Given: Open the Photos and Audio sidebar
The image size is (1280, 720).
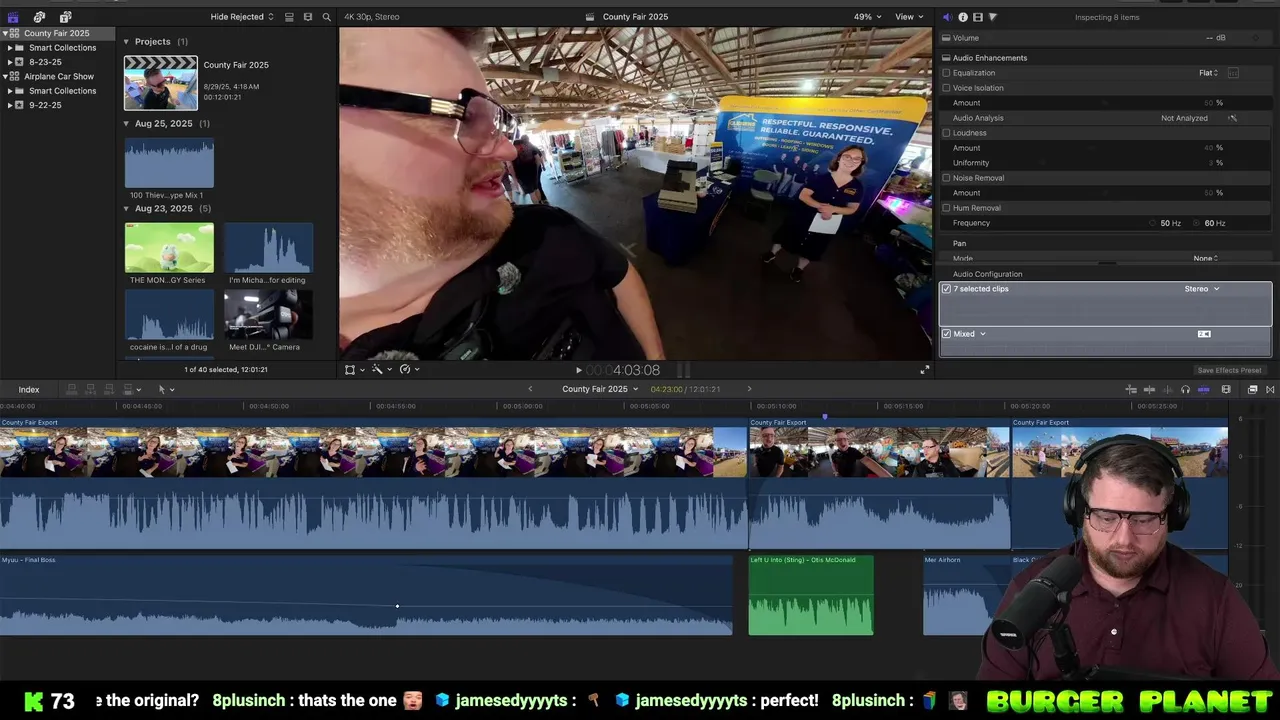Looking at the screenshot, I should click(39, 17).
